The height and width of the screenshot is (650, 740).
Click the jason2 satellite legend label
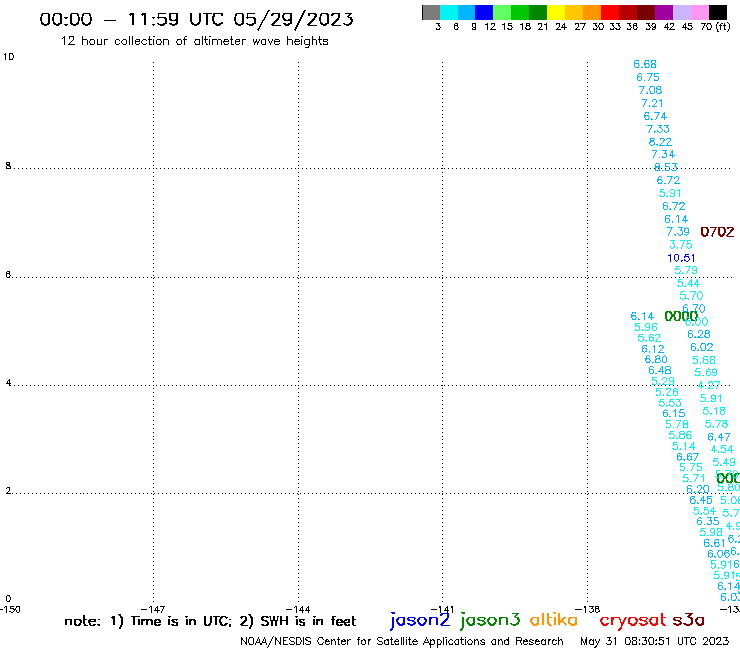[420, 621]
